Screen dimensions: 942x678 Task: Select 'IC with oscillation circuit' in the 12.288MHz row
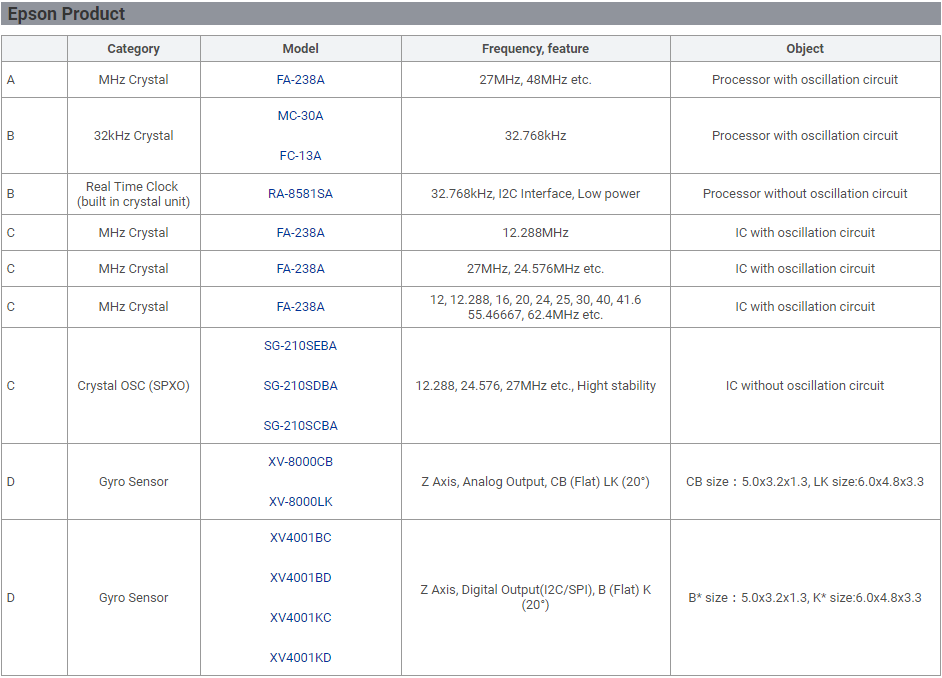tap(805, 232)
